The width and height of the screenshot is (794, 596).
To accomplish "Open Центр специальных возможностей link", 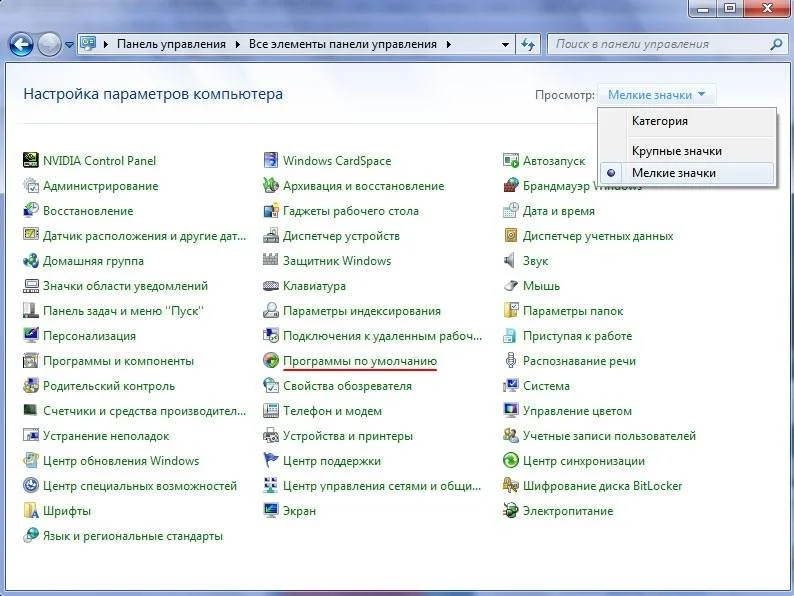I will tap(140, 486).
